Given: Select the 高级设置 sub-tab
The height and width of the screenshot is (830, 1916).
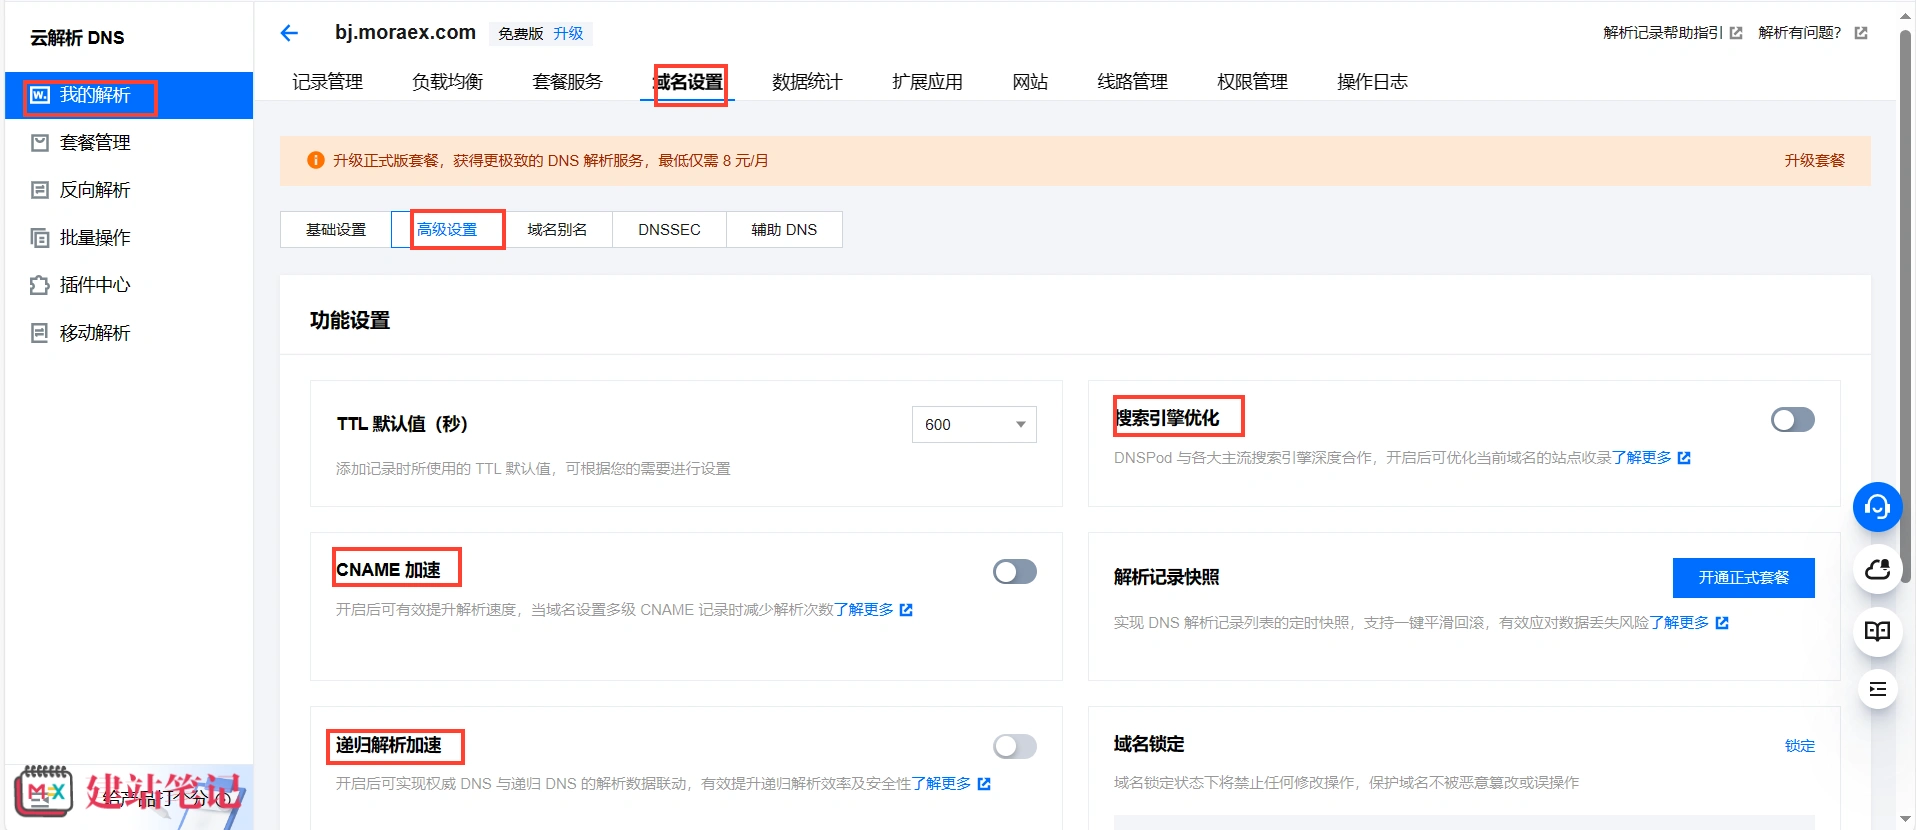Looking at the screenshot, I should coord(447,230).
